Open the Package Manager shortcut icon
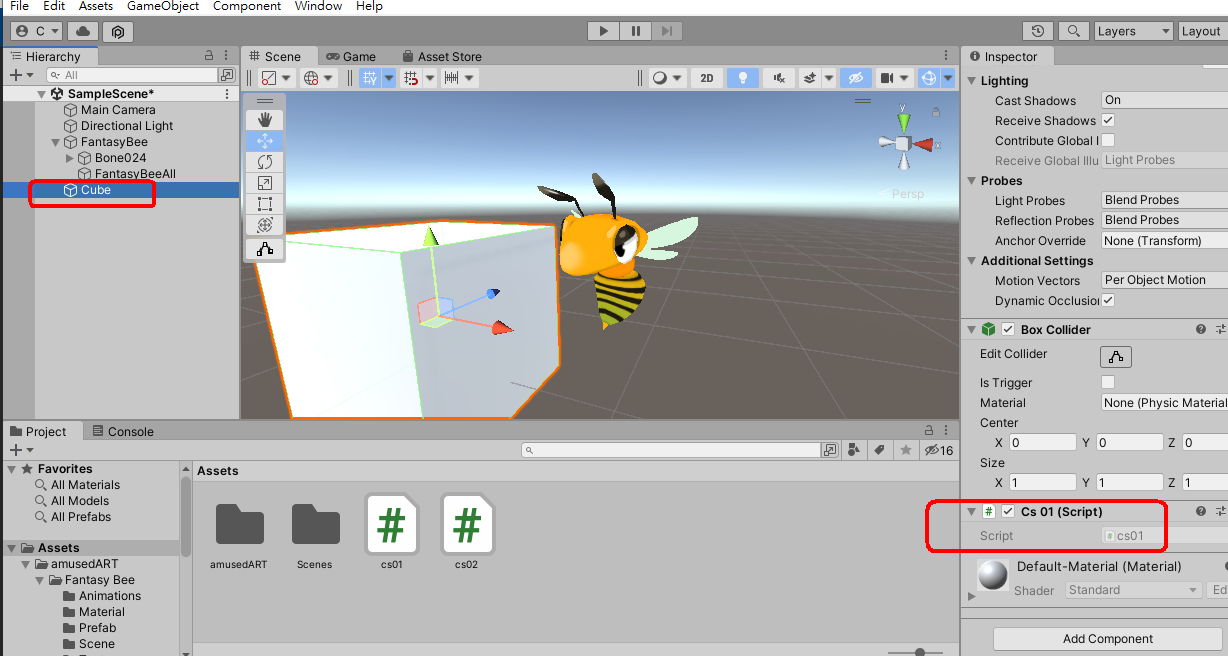1228x656 pixels. [117, 32]
